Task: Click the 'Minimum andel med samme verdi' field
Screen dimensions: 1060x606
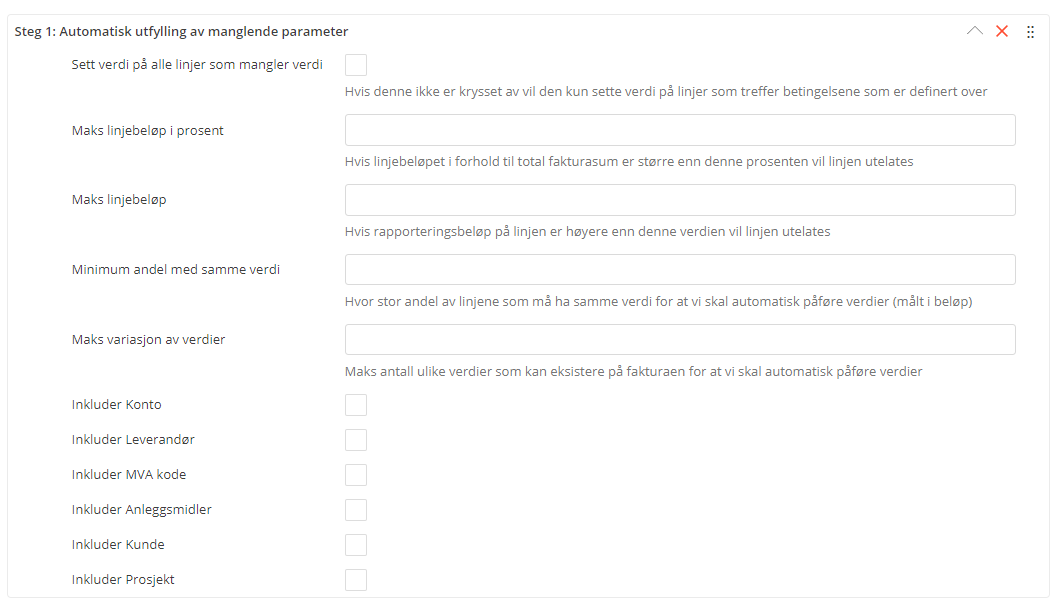Action: (x=680, y=270)
